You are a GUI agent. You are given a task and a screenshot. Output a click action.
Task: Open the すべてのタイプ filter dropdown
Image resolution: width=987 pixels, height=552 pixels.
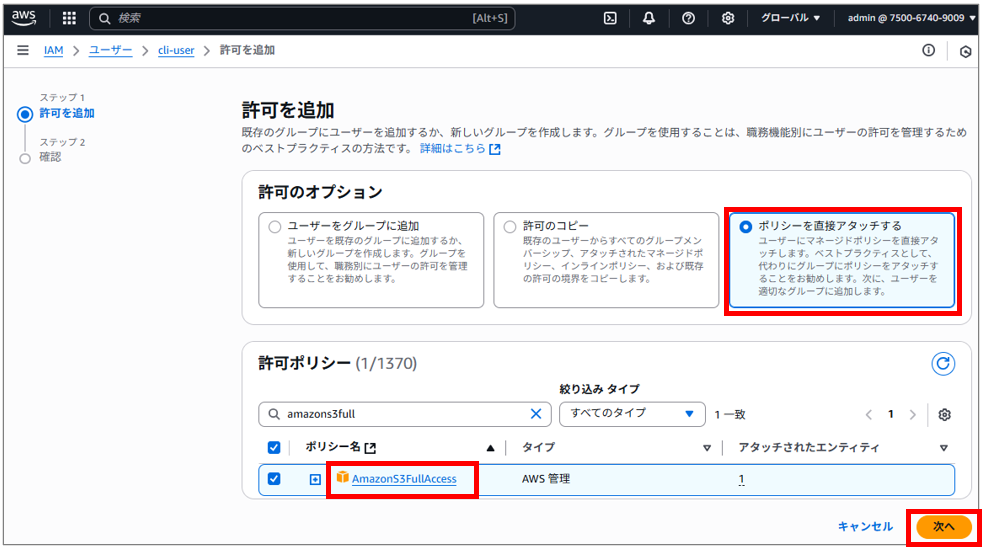[632, 414]
